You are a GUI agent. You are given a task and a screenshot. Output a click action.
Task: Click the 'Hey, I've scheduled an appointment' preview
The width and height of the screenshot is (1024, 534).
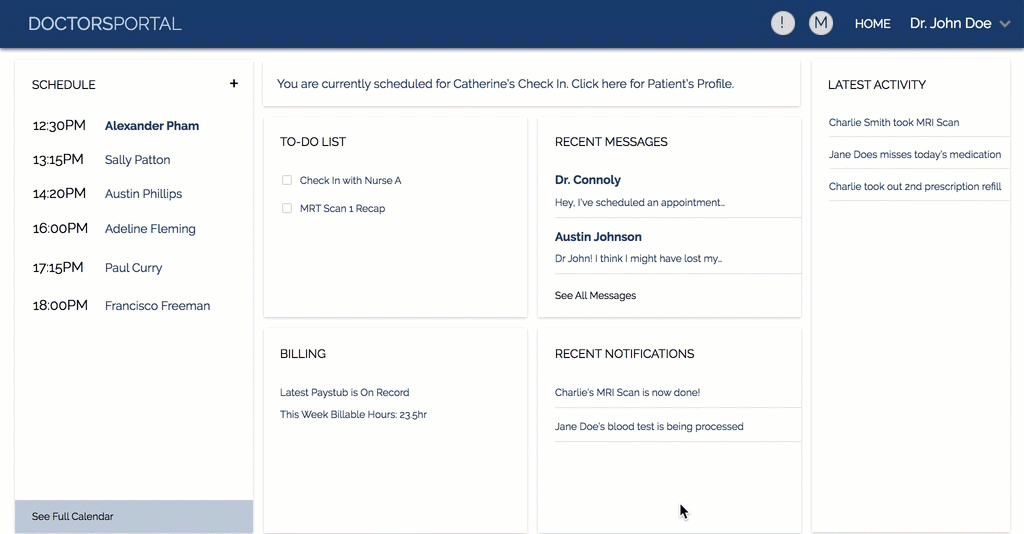pos(639,202)
